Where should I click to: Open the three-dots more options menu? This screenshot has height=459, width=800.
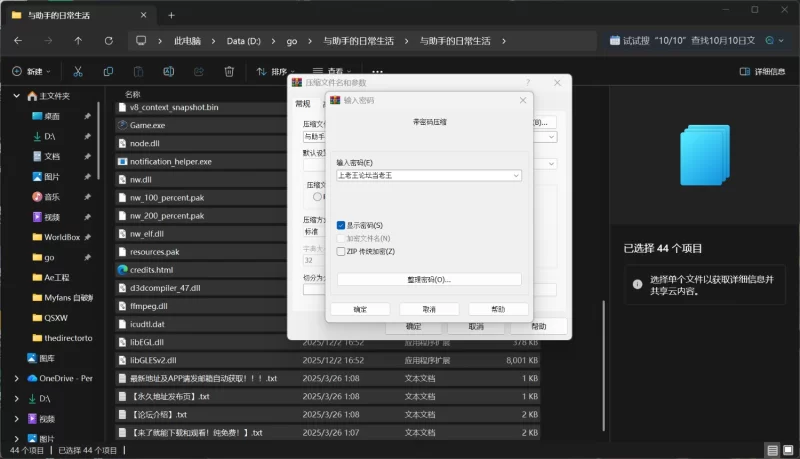coord(377,72)
